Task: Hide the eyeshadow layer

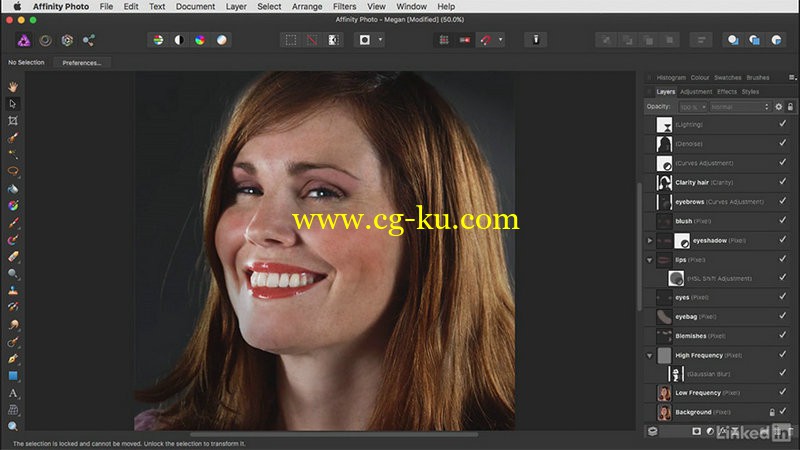Action: coord(783,240)
